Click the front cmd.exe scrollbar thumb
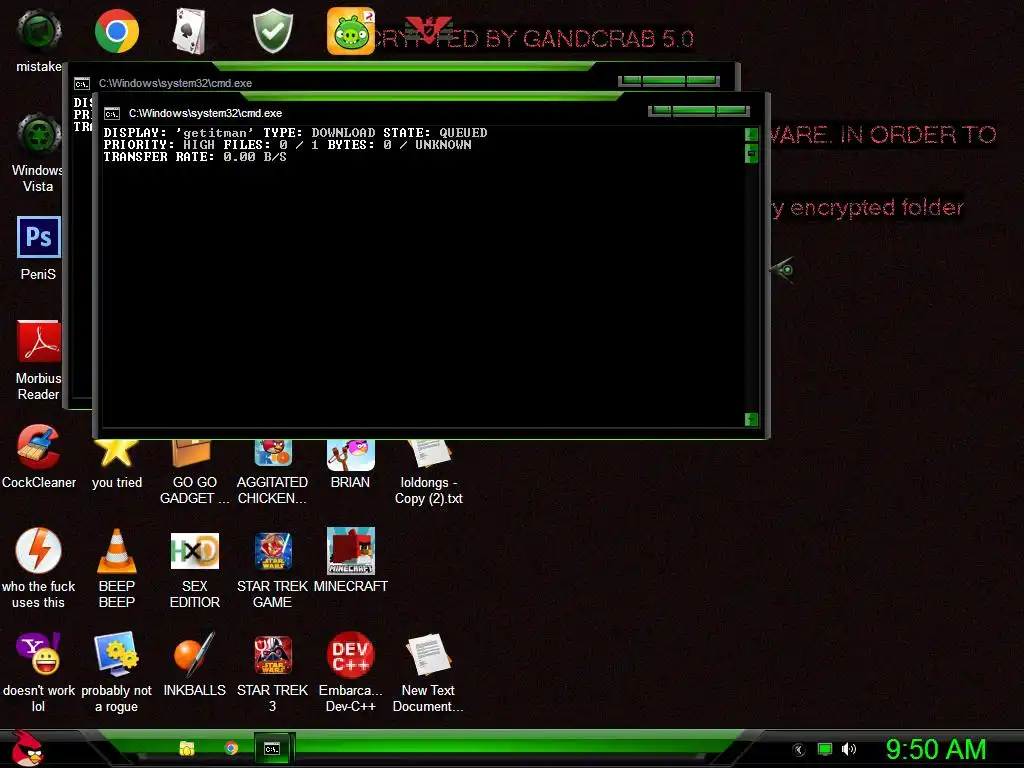 coord(751,153)
